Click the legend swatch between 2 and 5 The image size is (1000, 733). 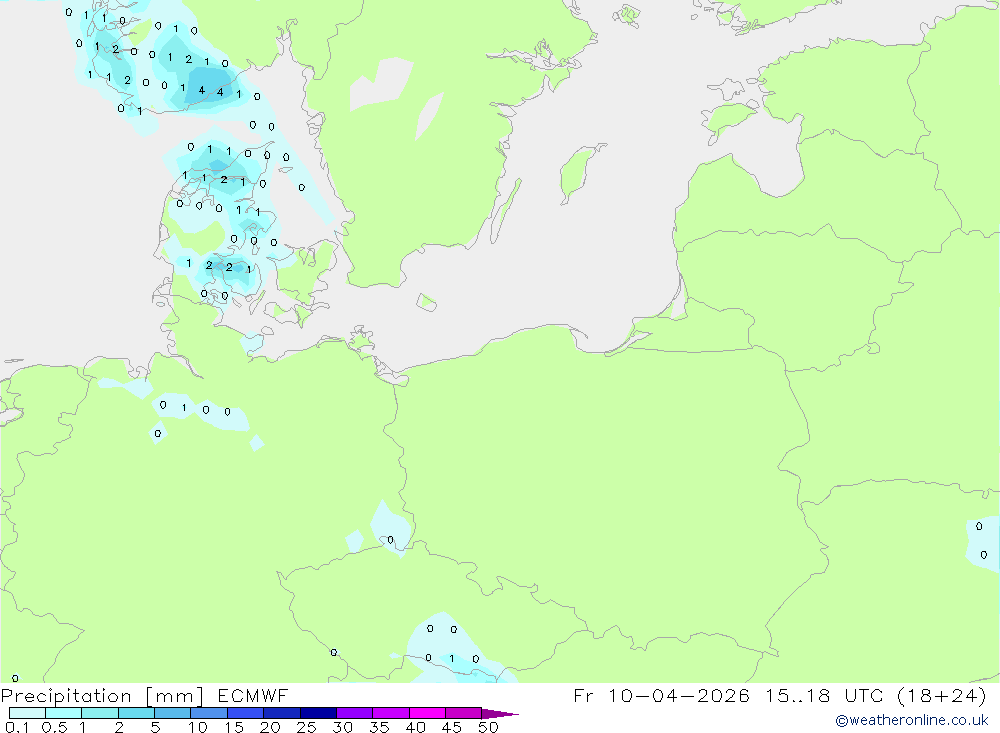click(136, 713)
